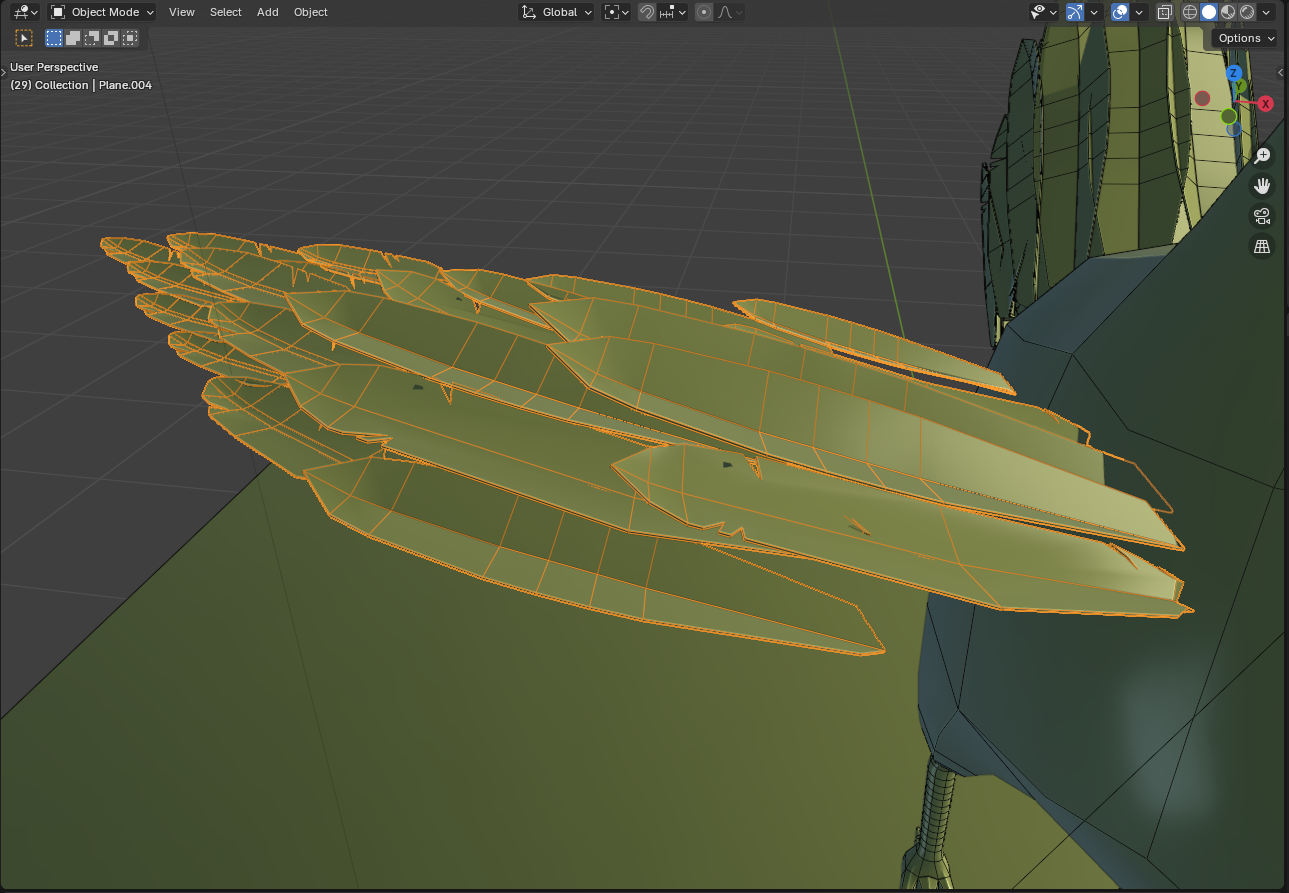The image size is (1289, 893).
Task: Open the Object Mode dropdown
Action: click(x=102, y=12)
